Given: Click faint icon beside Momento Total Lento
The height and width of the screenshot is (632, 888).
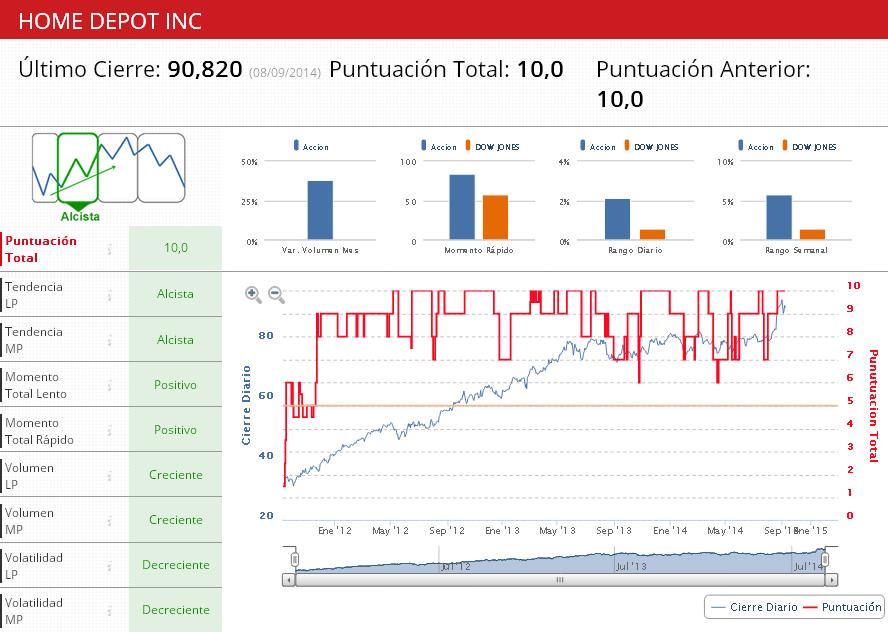Looking at the screenshot, I should point(109,386).
